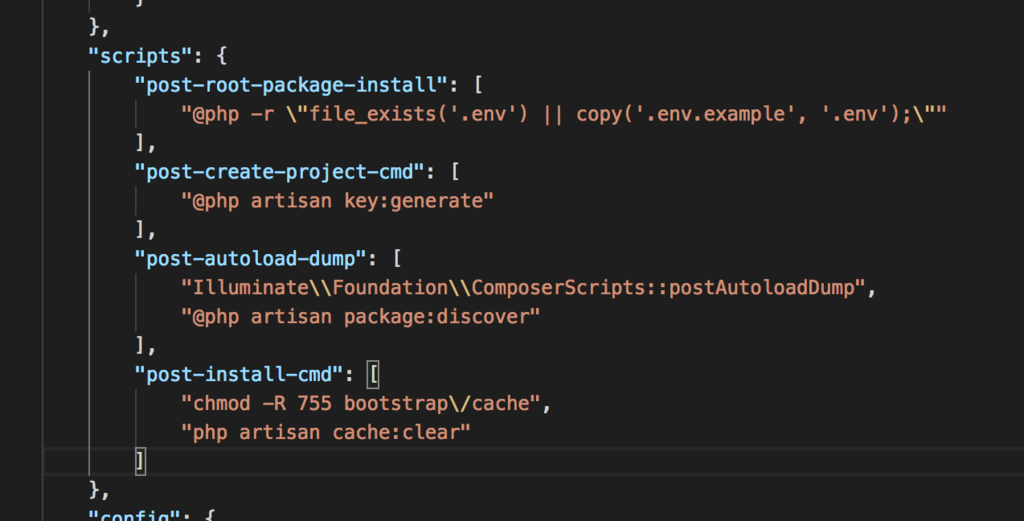Click the opening brace after "scripts"

point(221,56)
